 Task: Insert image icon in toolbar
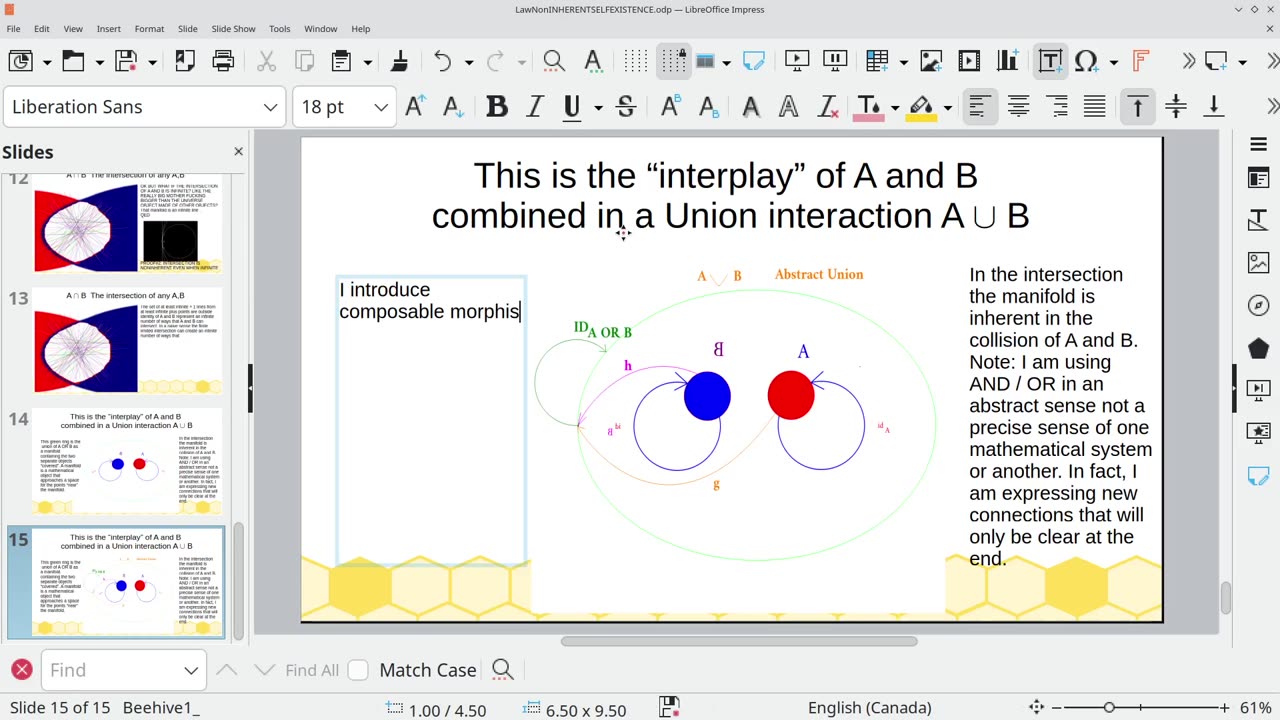[931, 61]
